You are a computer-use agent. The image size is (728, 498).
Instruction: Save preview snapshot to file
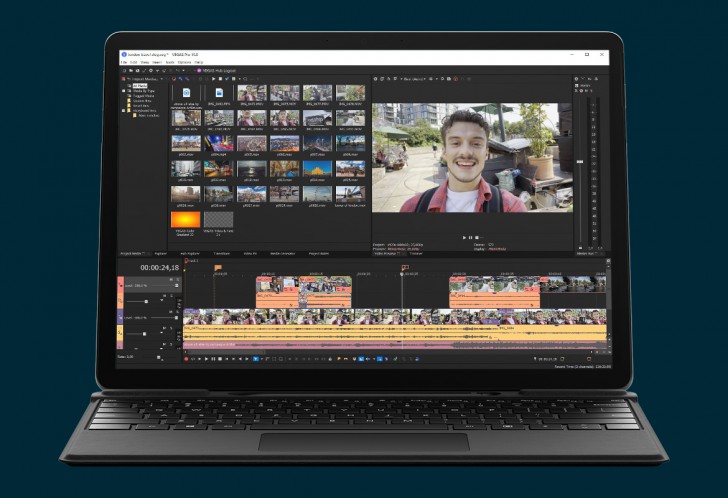click(x=449, y=79)
